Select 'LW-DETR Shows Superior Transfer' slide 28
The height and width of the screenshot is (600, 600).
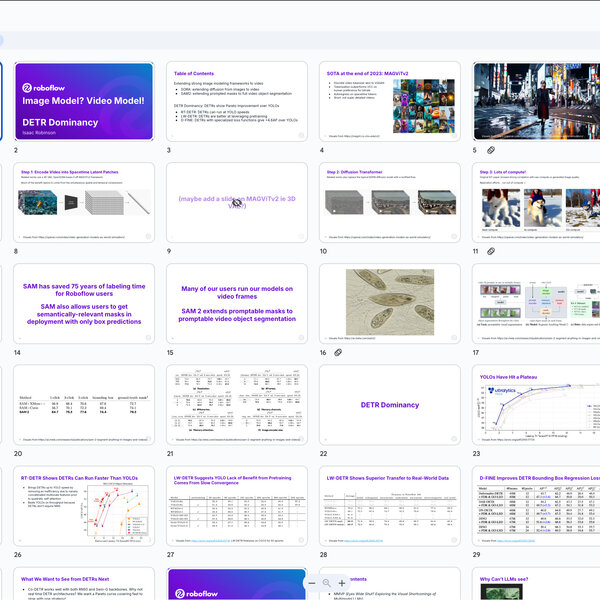click(x=390, y=506)
